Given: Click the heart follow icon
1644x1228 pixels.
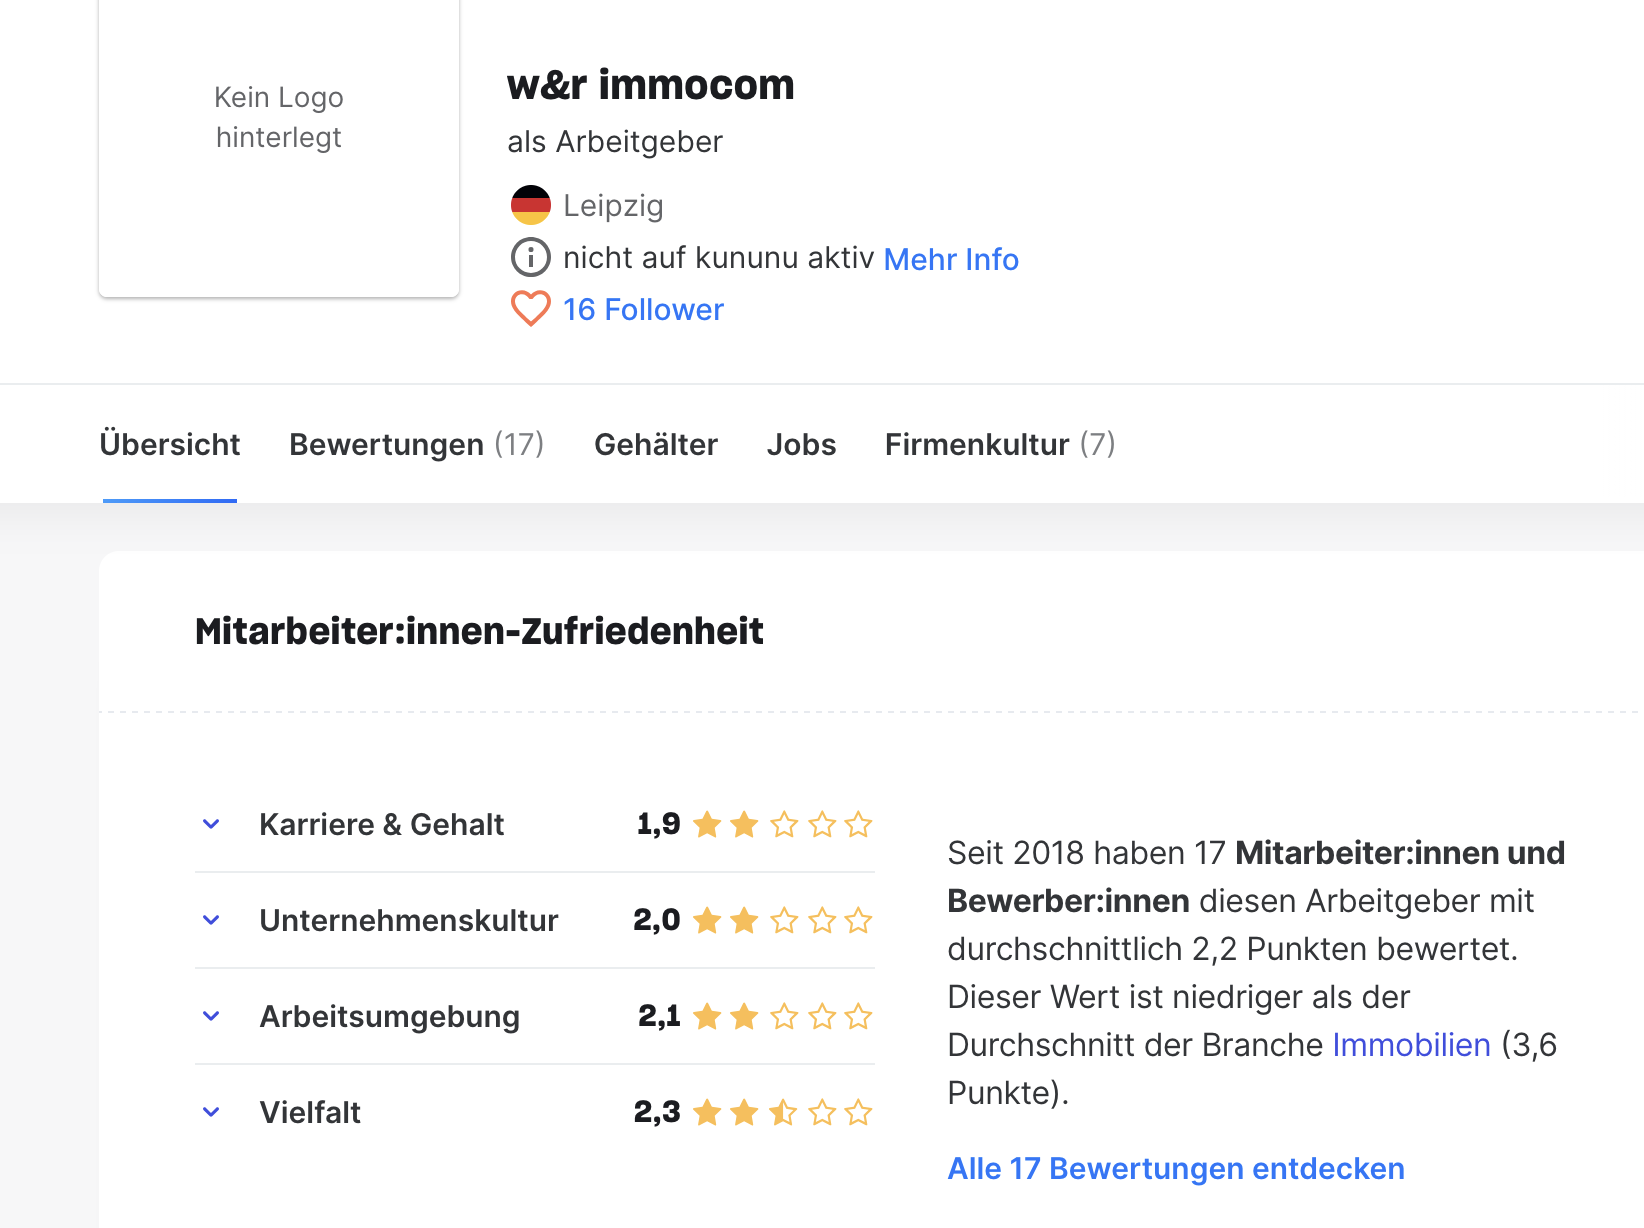Looking at the screenshot, I should pyautogui.click(x=530, y=309).
